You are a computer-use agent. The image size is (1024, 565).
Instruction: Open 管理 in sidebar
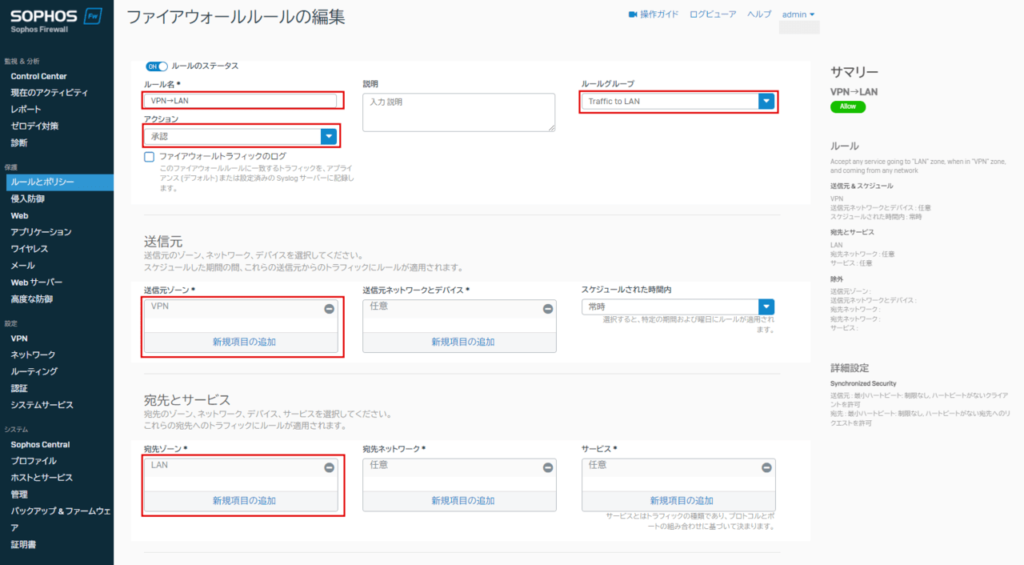[x=19, y=494]
